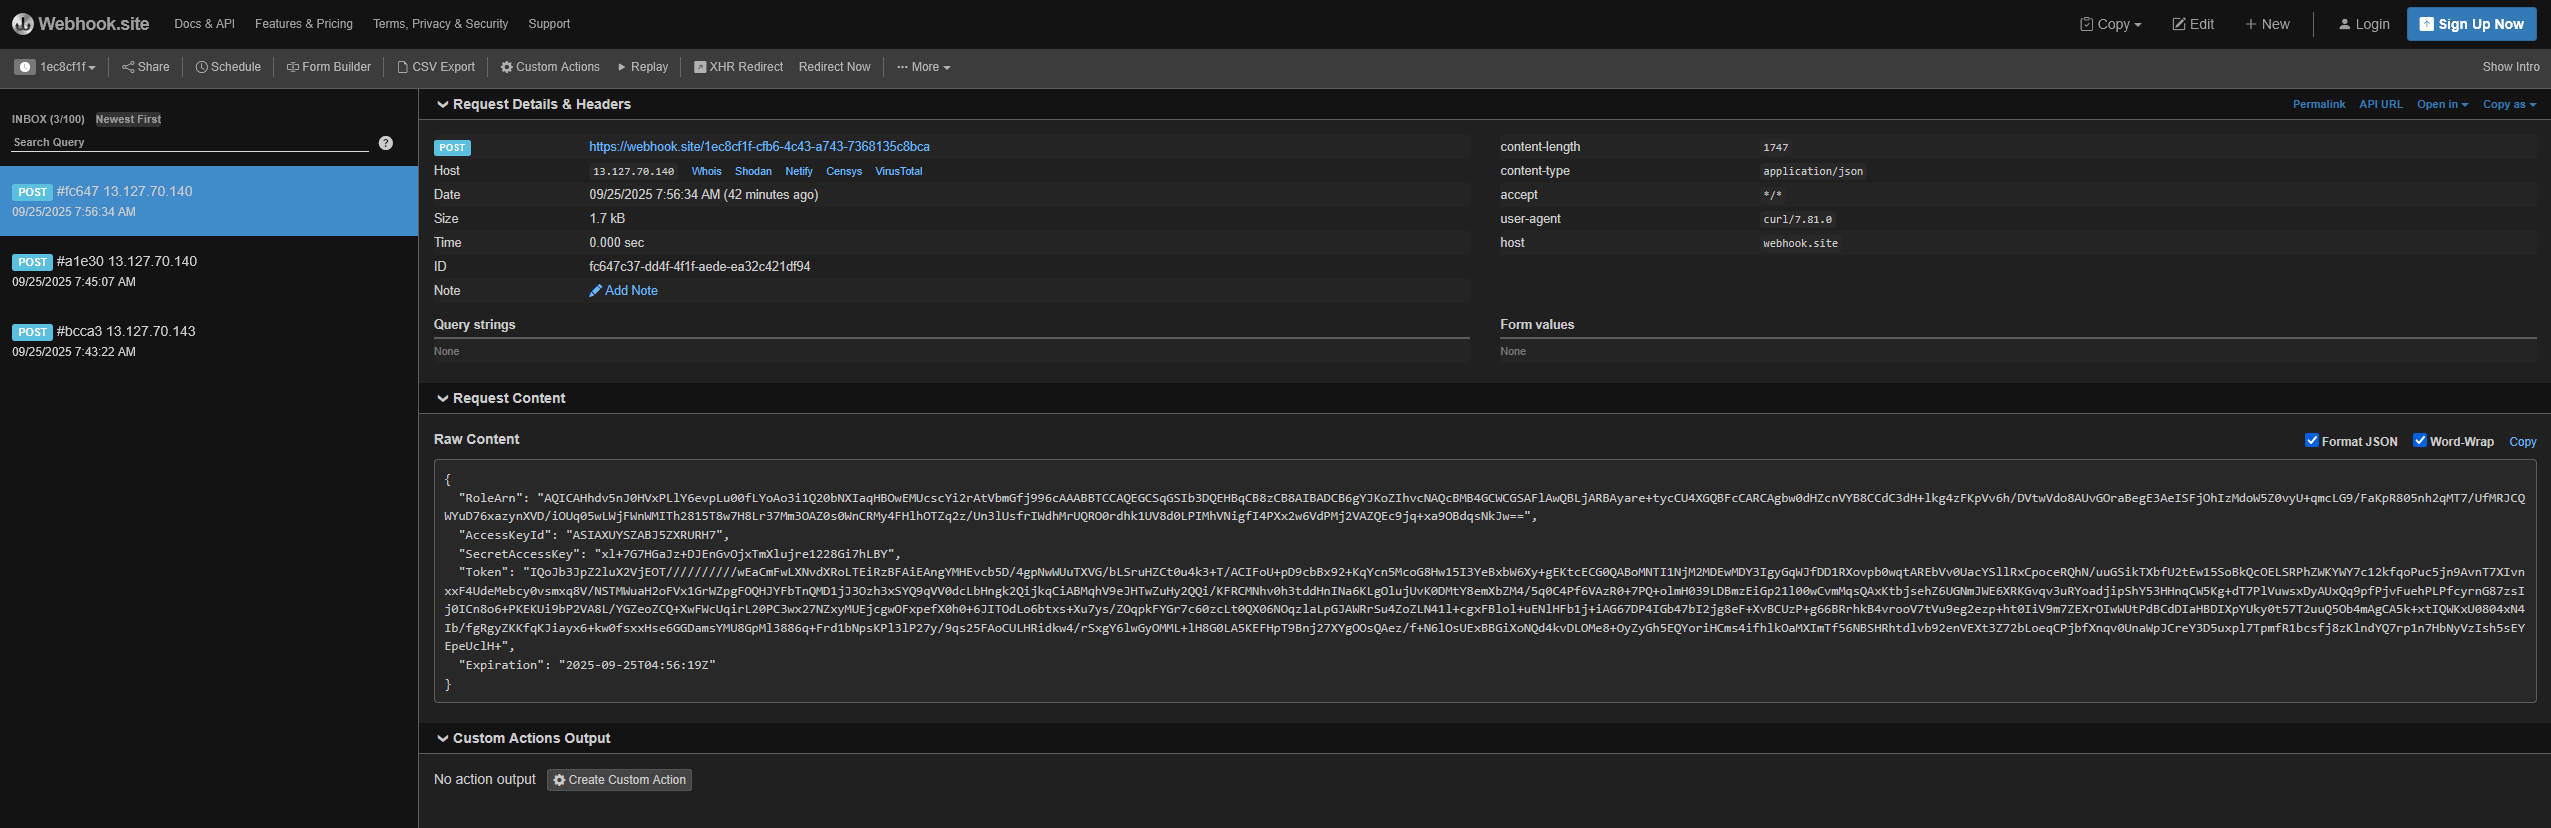
Task: Click the search query help icon
Action: coord(386,143)
